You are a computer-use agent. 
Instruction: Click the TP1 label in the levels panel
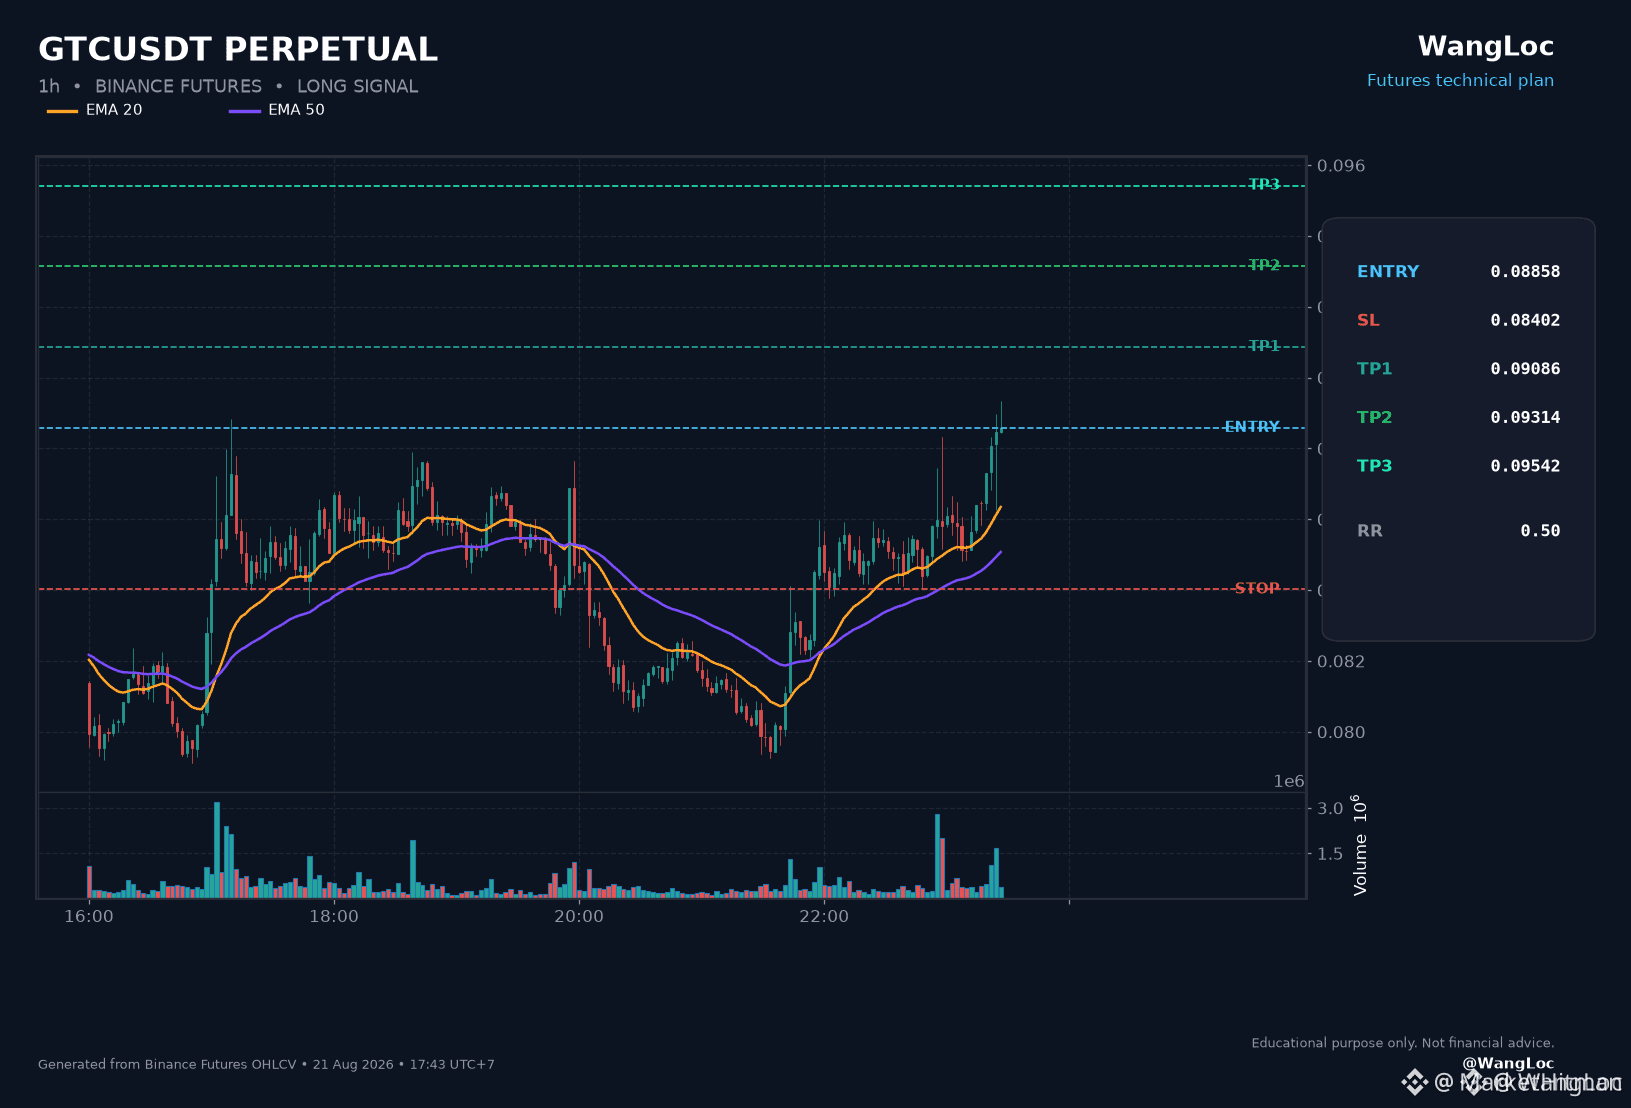tap(1375, 369)
